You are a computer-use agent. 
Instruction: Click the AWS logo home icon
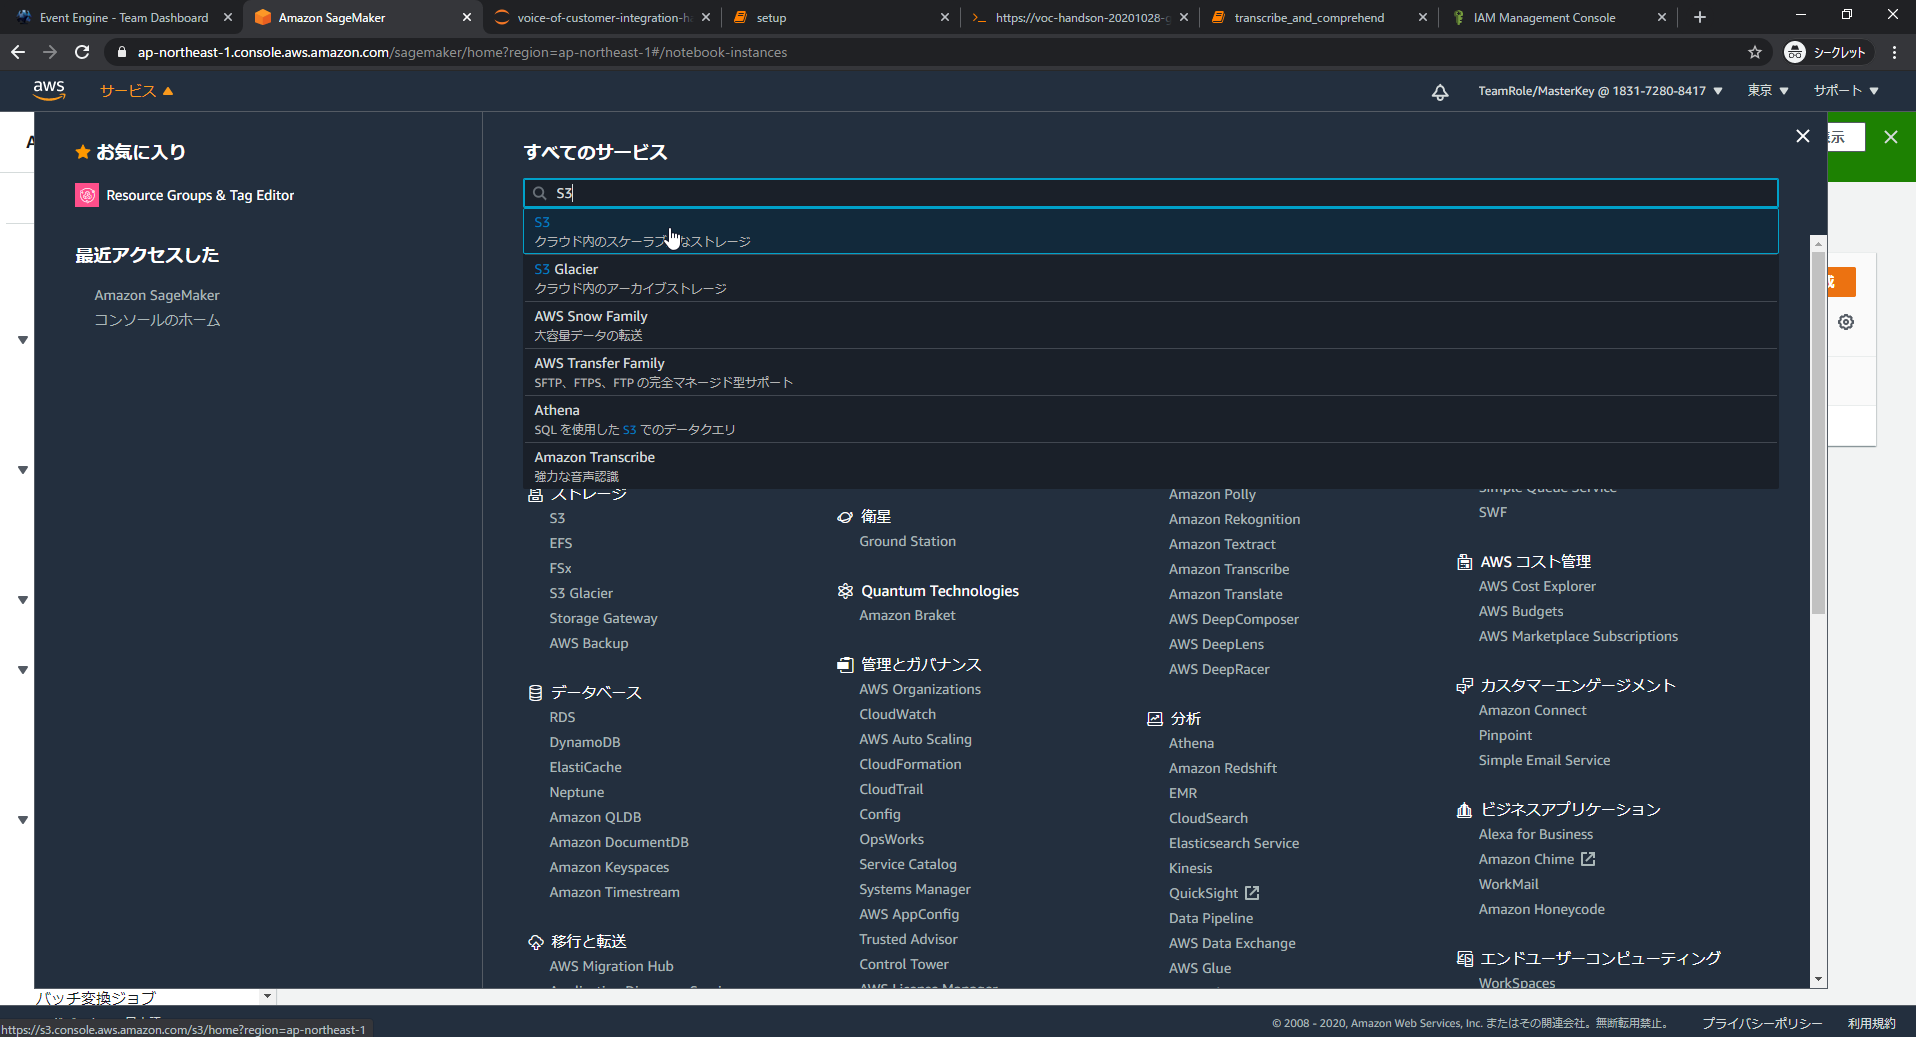49,90
